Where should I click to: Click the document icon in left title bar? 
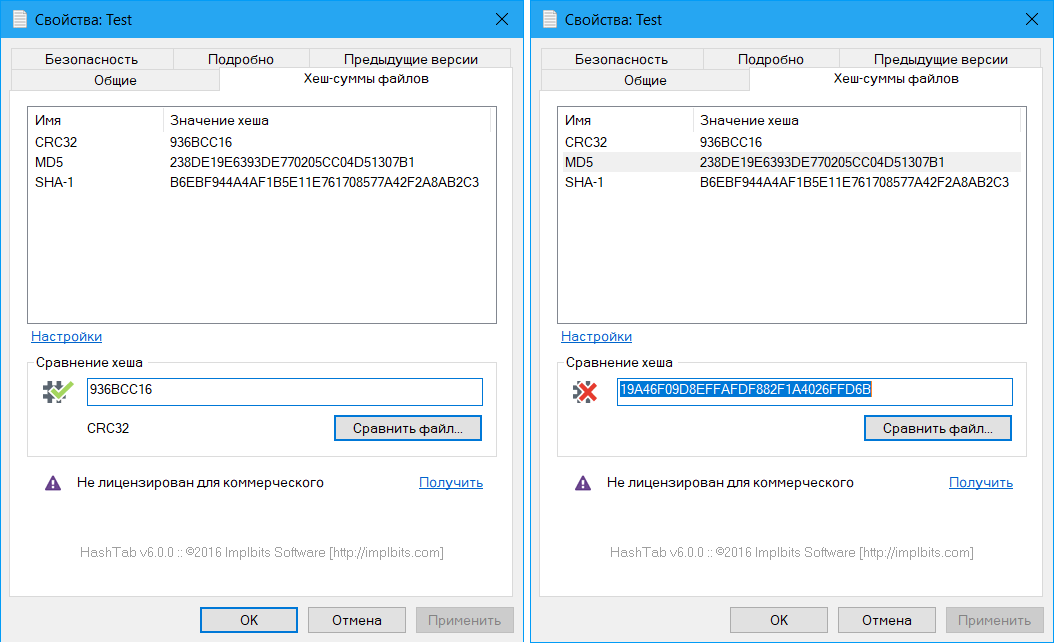20,19
